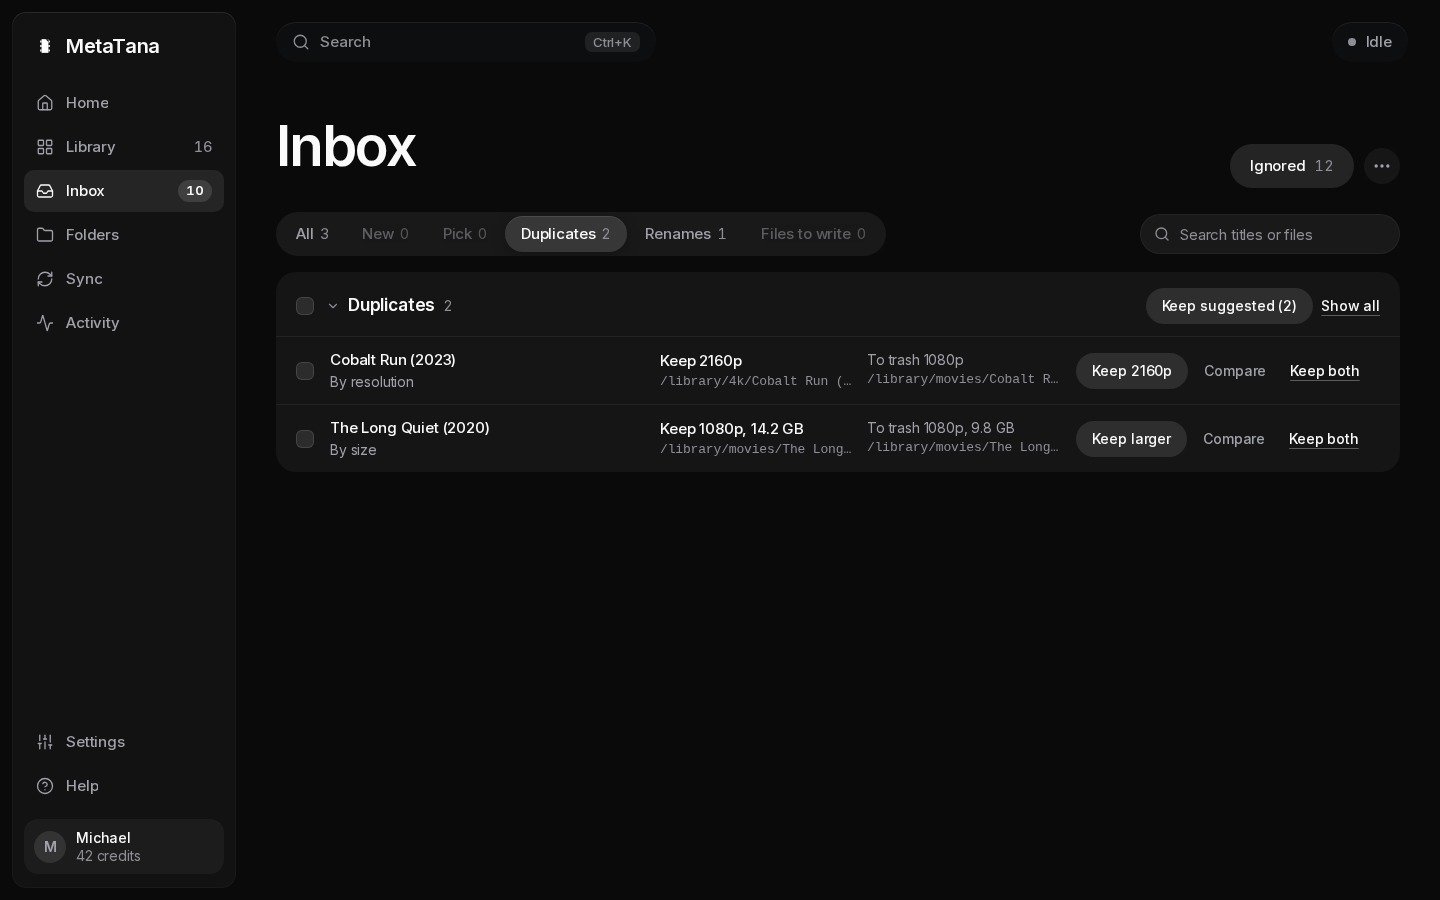Focus the top Search field
The image size is (1440, 900).
pyautogui.click(x=466, y=42)
